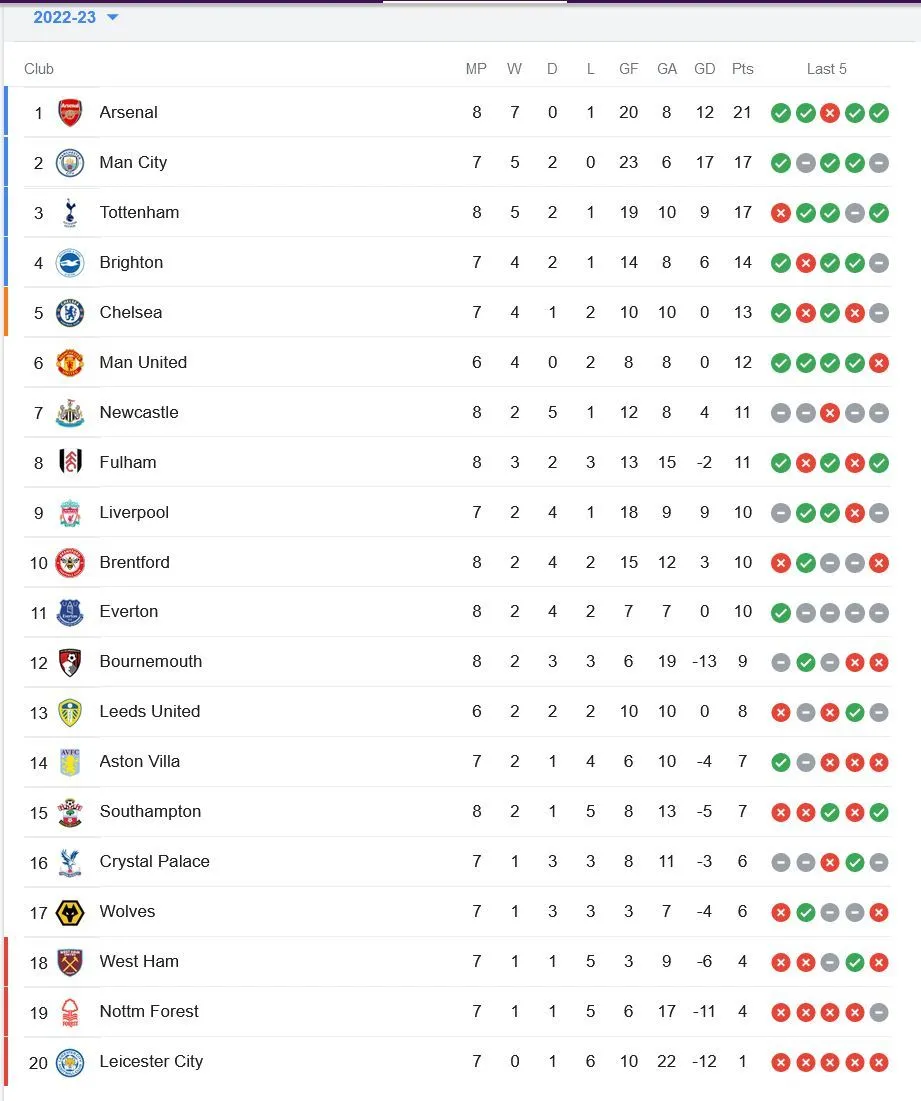Image resolution: width=921 pixels, height=1101 pixels.
Task: Click the Chelsea club crest
Action: [70, 312]
